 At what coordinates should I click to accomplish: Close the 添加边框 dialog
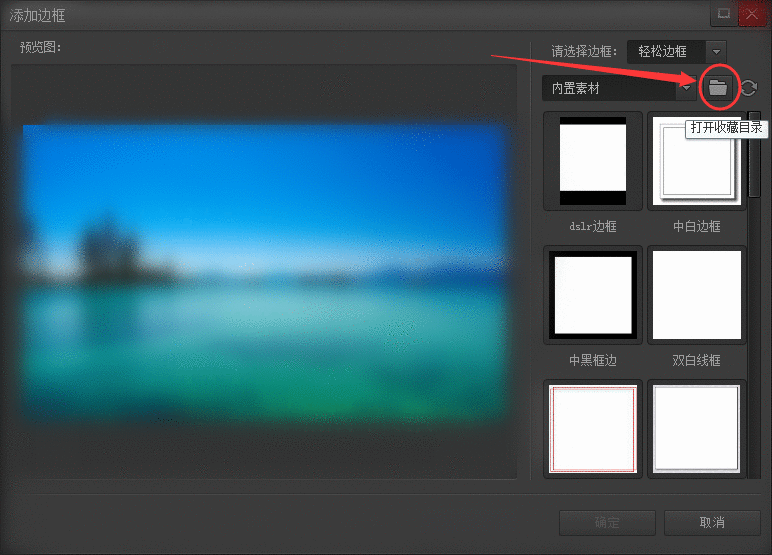click(x=752, y=14)
